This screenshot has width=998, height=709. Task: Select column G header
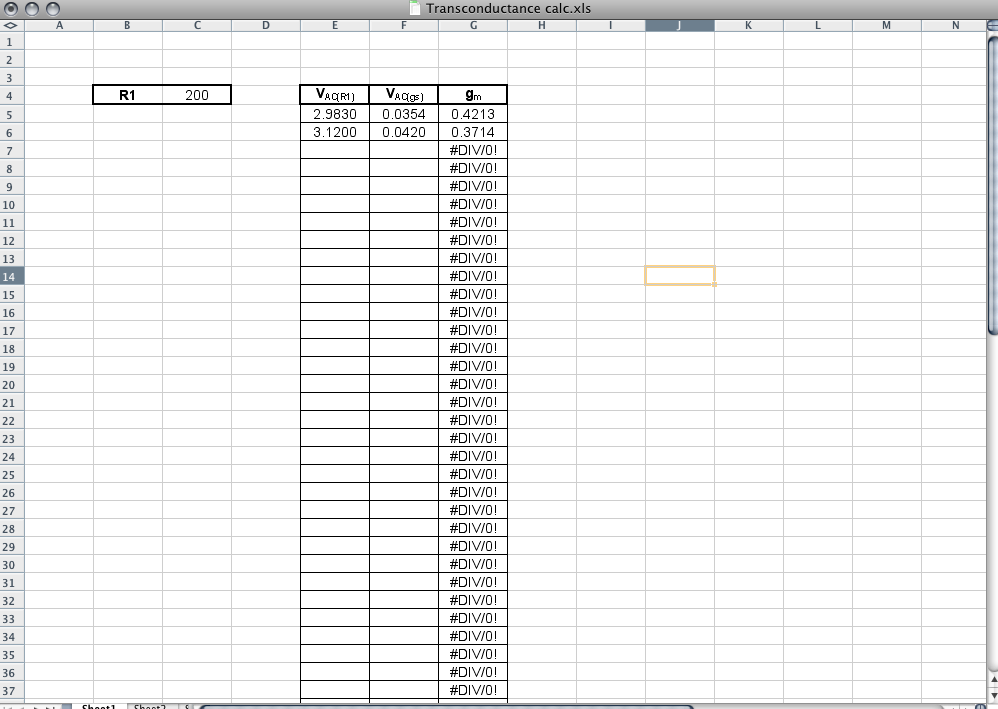pyautogui.click(x=473, y=25)
